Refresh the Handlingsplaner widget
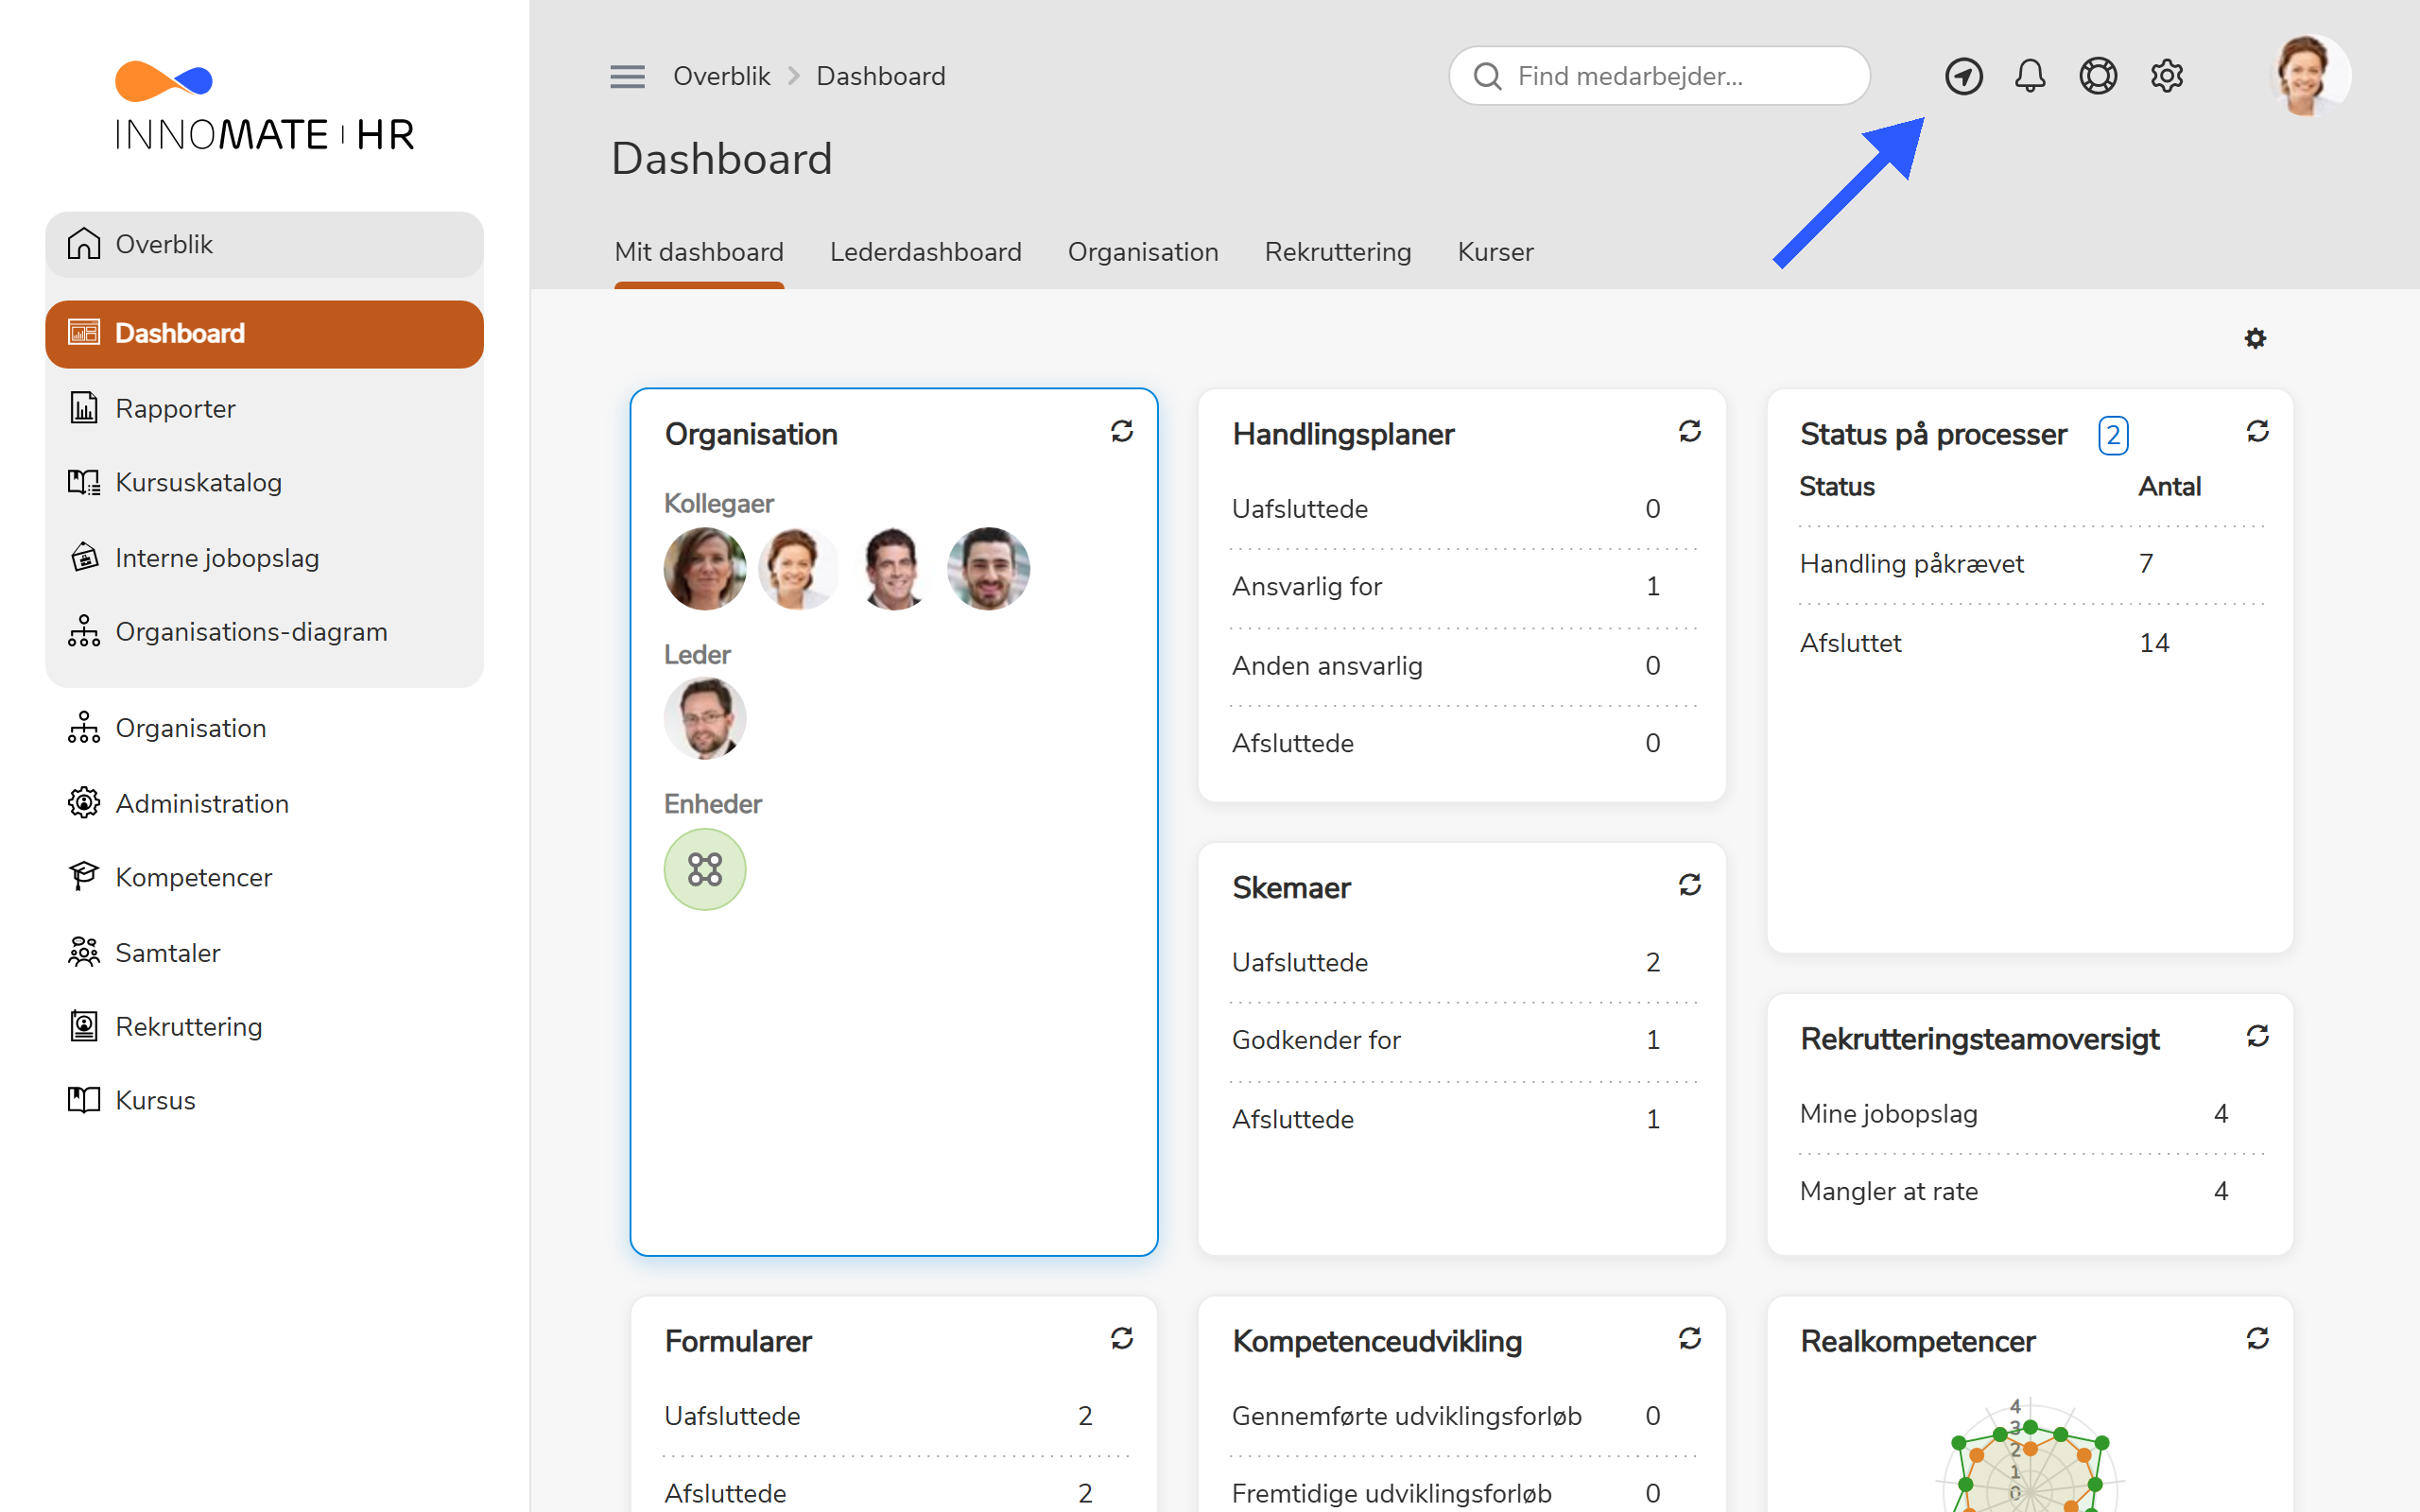2420x1512 pixels. [1690, 431]
